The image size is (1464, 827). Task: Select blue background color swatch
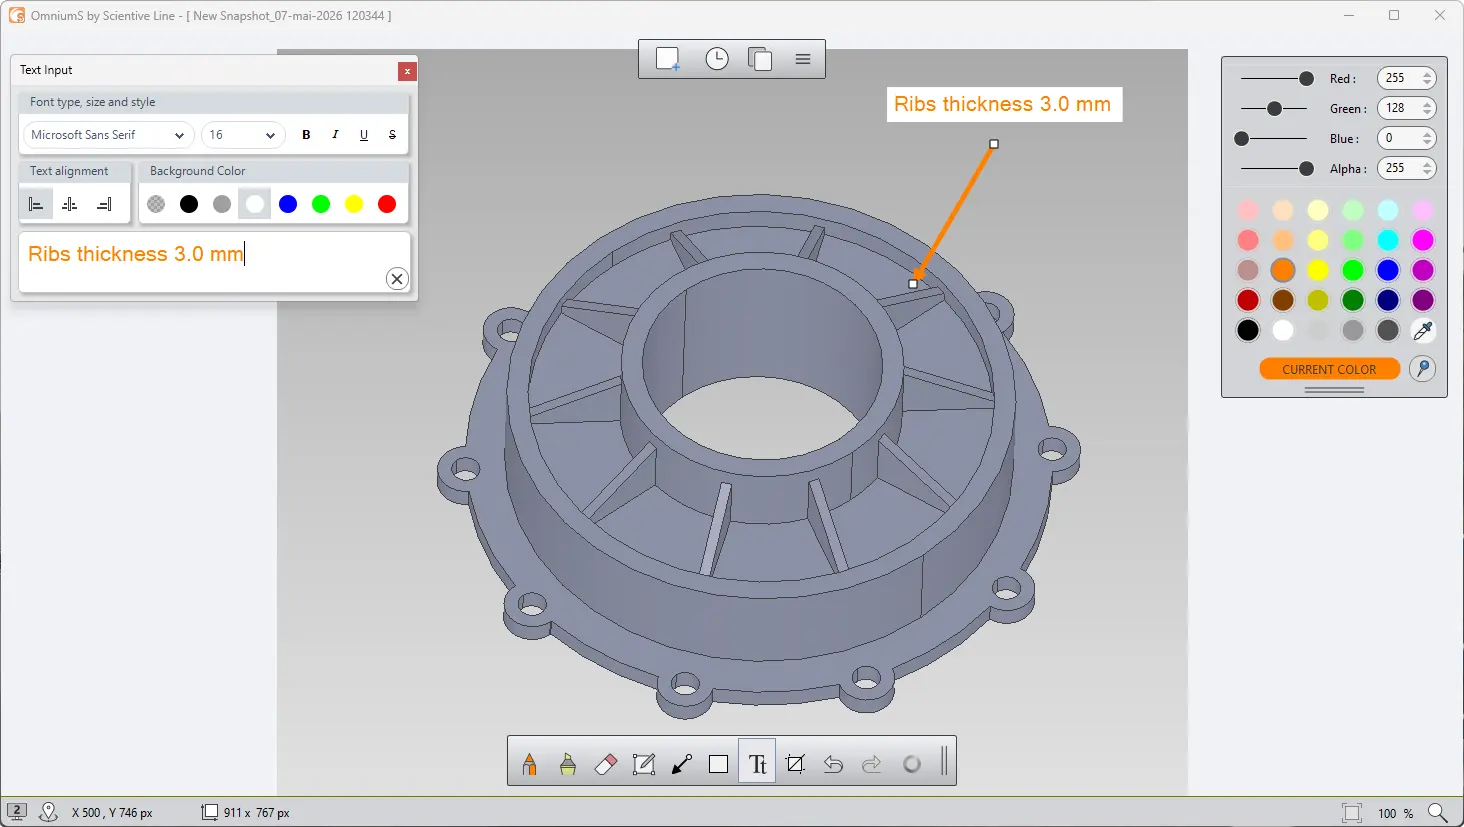click(x=288, y=204)
